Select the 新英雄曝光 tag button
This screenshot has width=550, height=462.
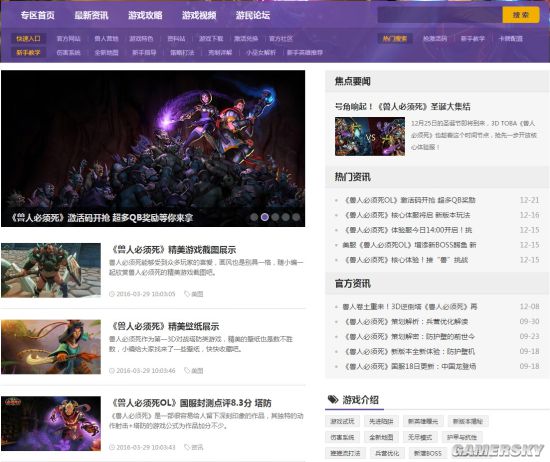423,421
